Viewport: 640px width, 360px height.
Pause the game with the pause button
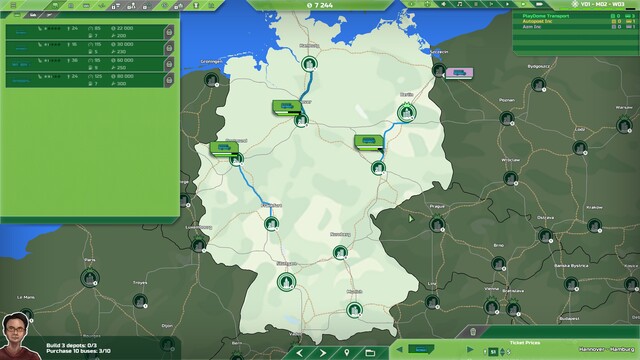pyautogui.click(x=476, y=4)
